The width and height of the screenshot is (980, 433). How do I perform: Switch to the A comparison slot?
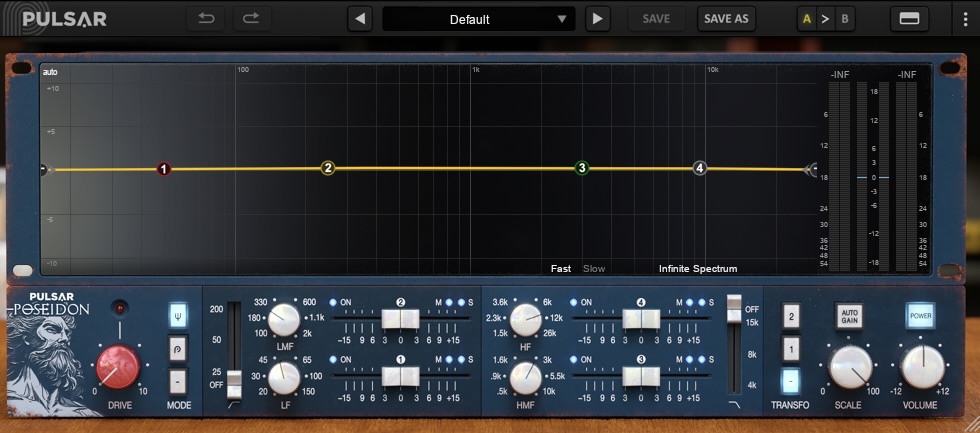pyautogui.click(x=807, y=19)
